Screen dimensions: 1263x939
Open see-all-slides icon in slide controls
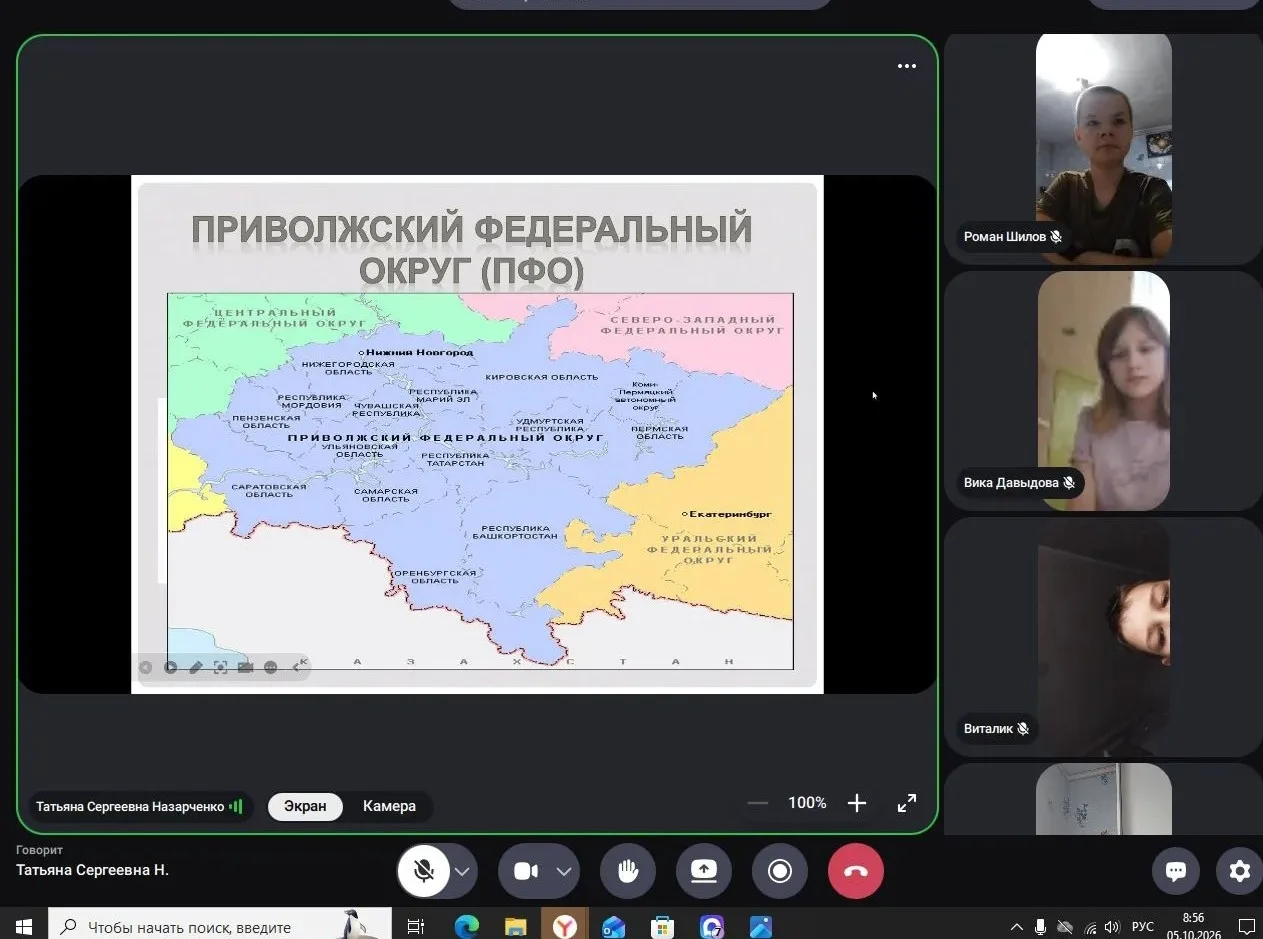click(x=221, y=667)
